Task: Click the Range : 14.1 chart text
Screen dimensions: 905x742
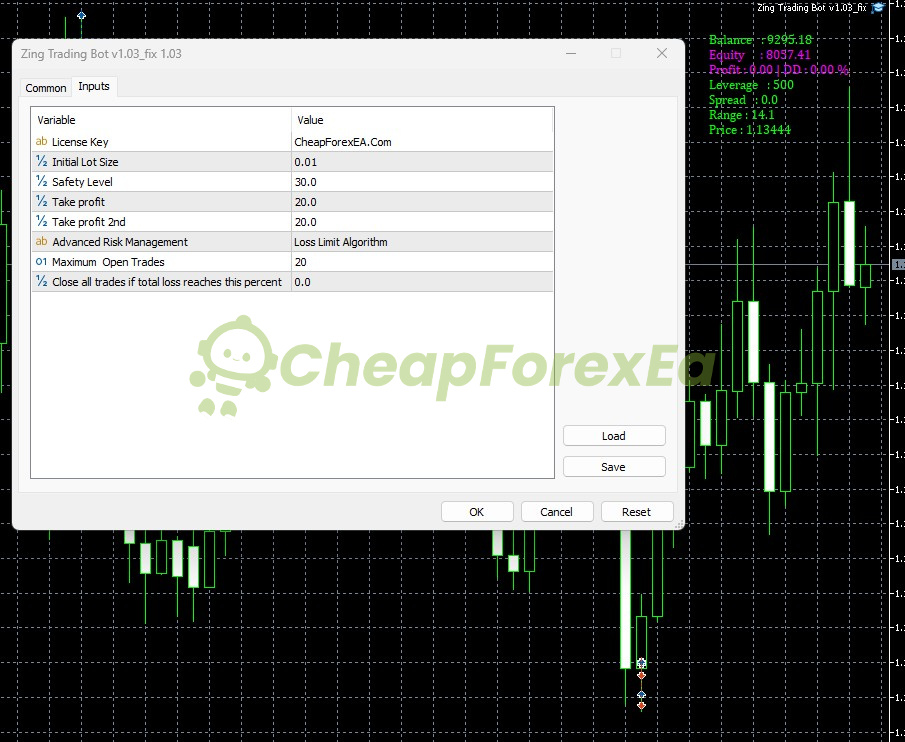Action: 742,115
